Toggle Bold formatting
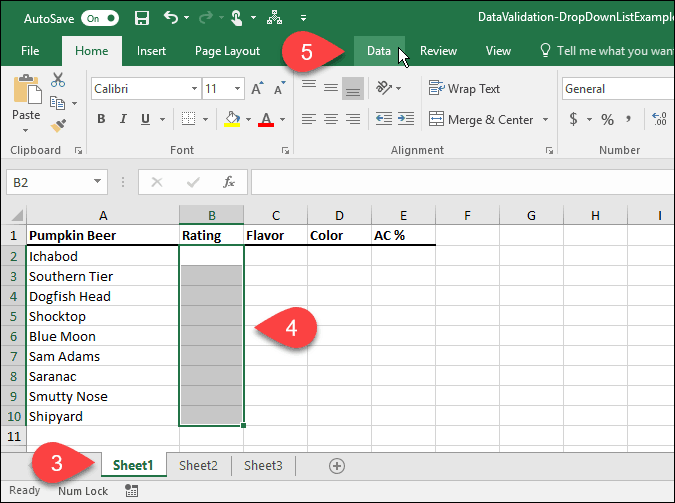The width and height of the screenshot is (675, 503). (101, 119)
